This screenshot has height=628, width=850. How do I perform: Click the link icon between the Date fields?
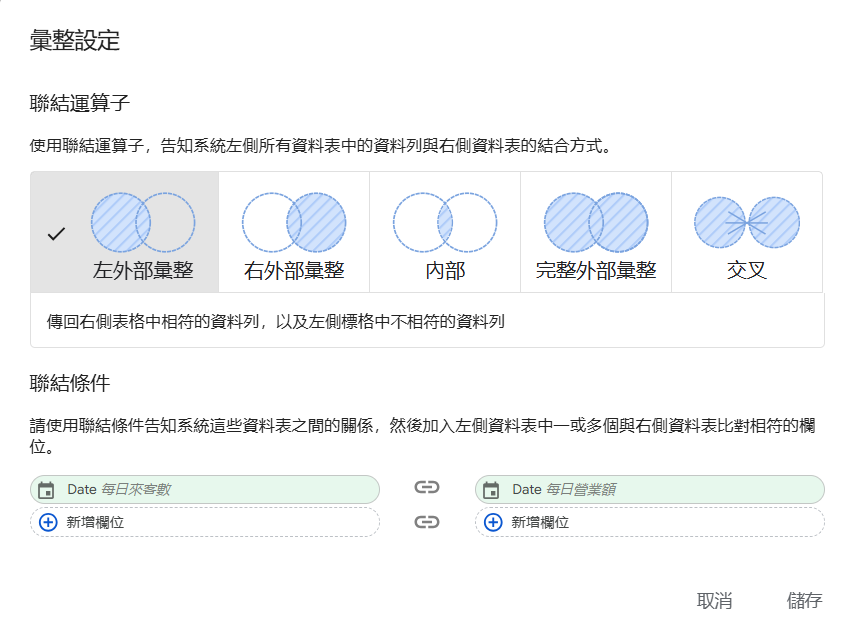(x=427, y=487)
